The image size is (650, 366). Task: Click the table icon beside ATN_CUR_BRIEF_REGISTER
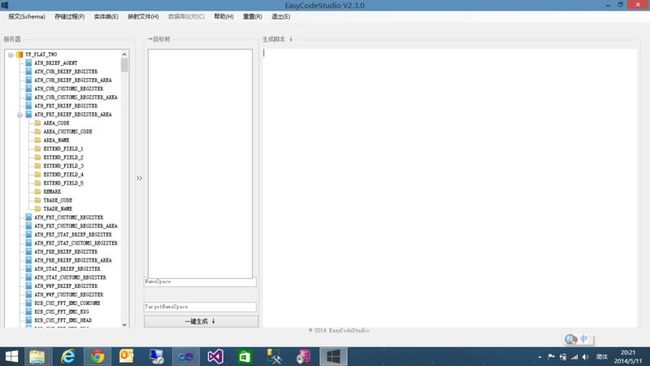(x=29, y=71)
